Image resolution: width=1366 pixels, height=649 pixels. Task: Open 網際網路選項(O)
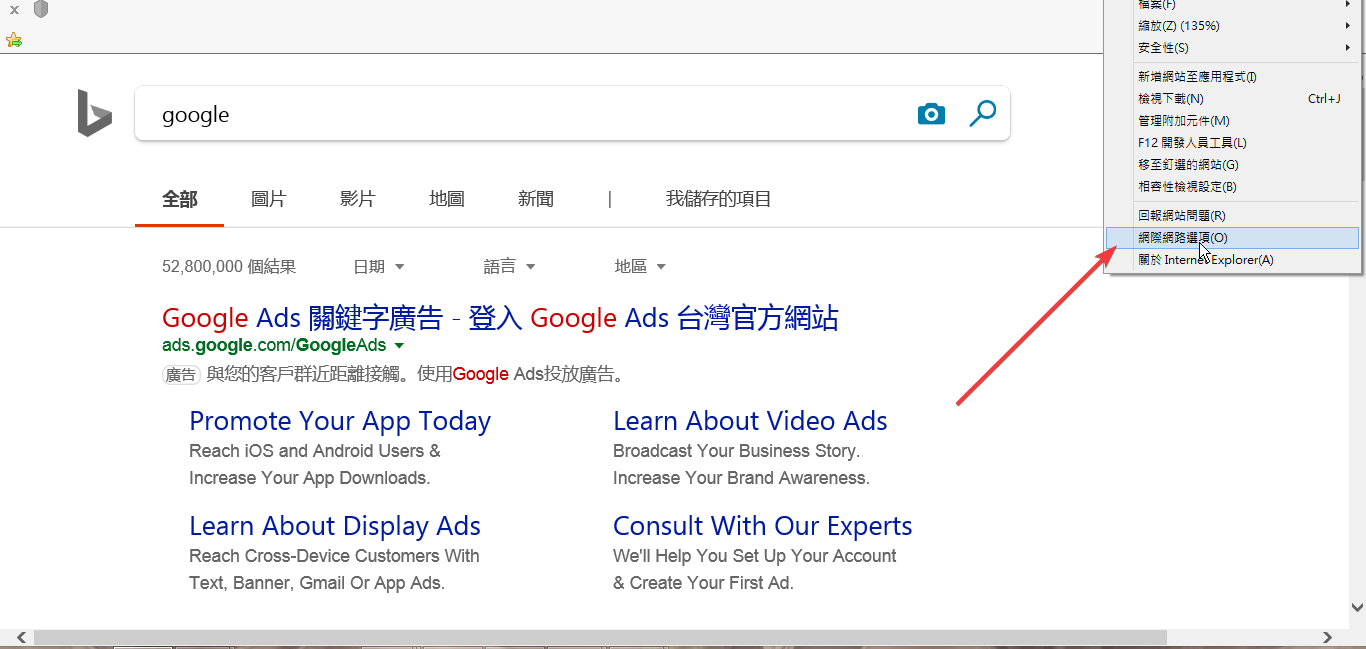(x=1233, y=238)
